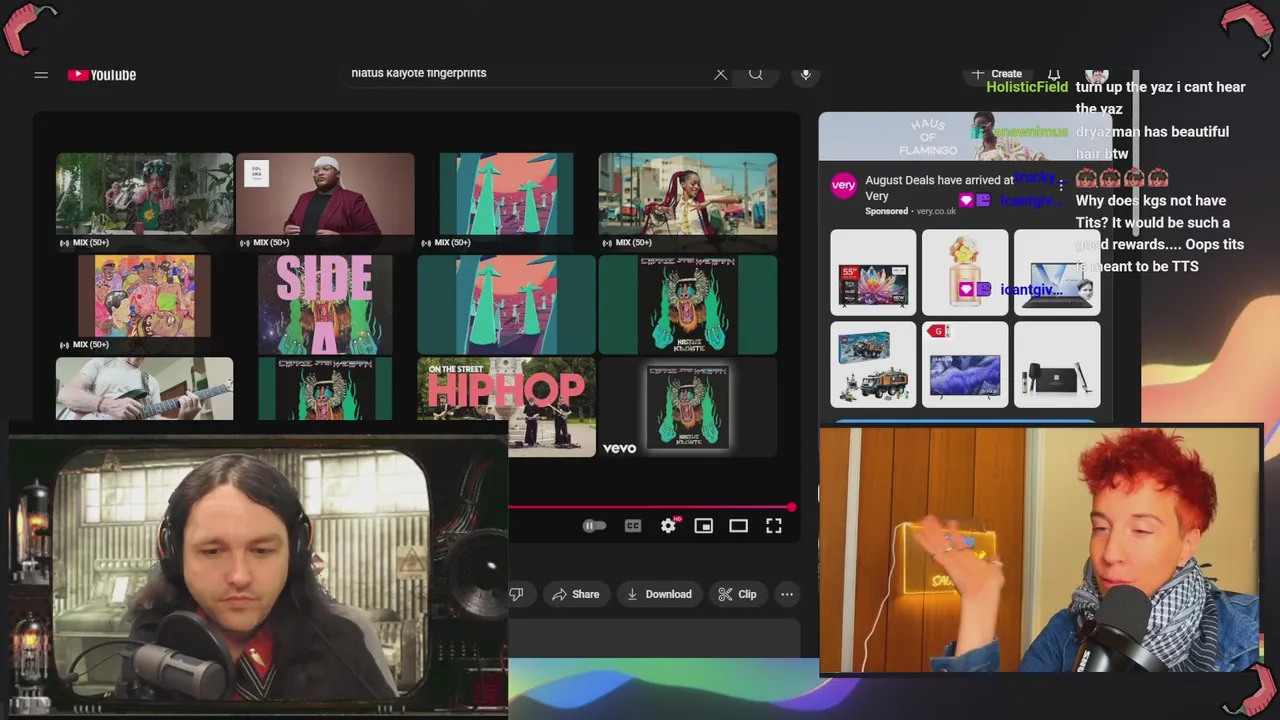Click chat message 'dryazman has beautiful hair btw'
Image resolution: width=1280 pixels, height=720 pixels.
click(1152, 142)
